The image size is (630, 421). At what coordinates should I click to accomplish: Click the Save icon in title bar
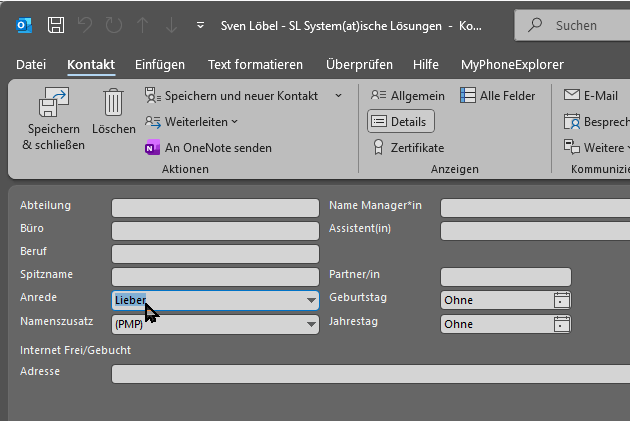57,24
